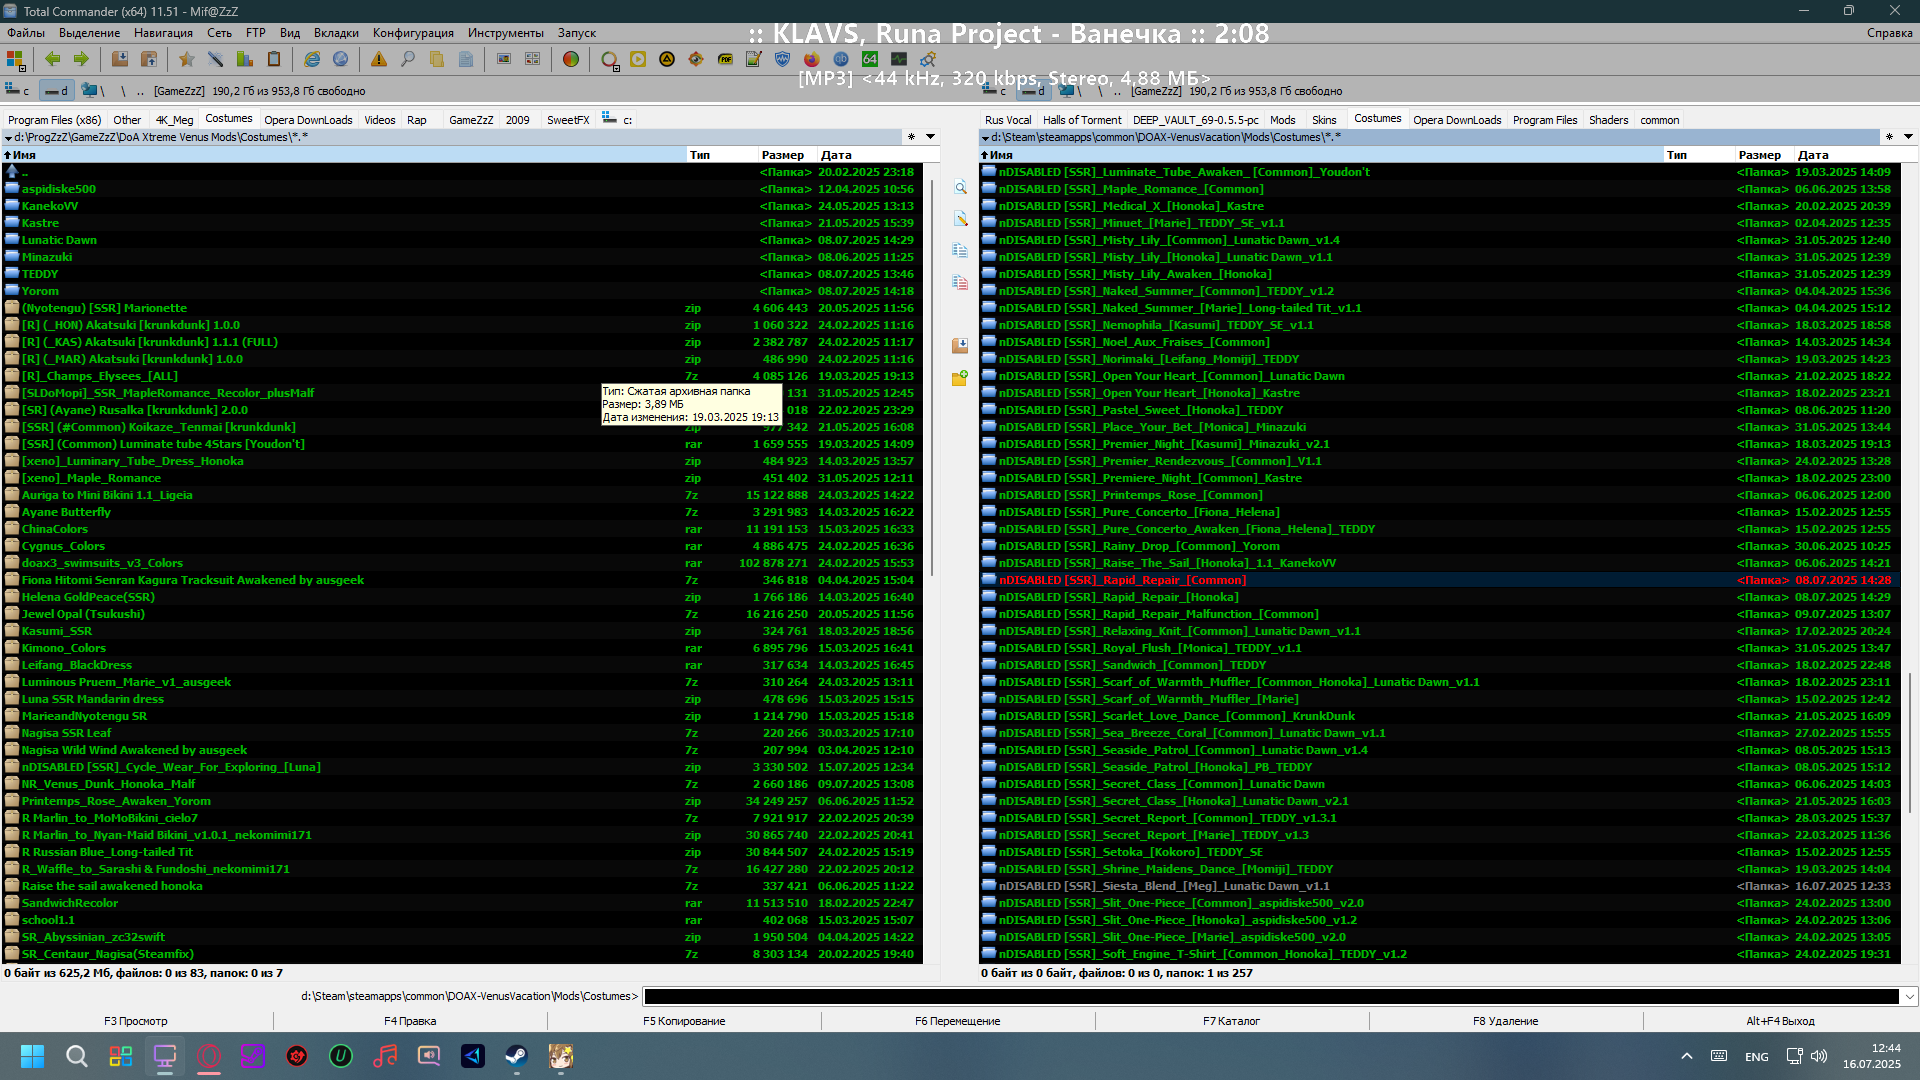This screenshot has height=1080, width=1920.
Task: Open Windows taskbar search
Action: click(x=76, y=1056)
